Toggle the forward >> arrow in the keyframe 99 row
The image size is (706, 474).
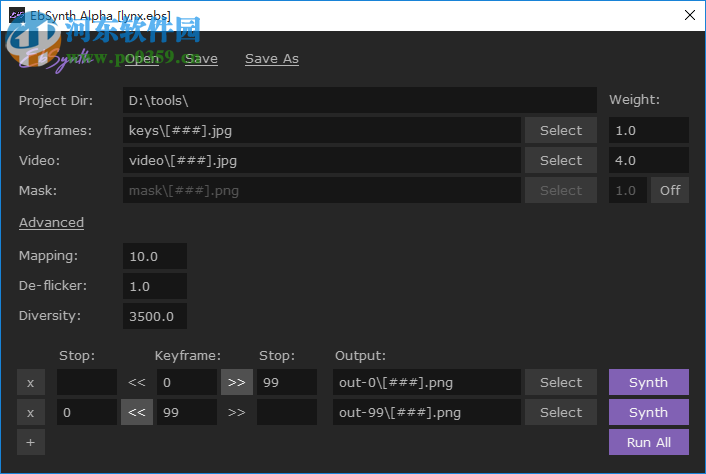coord(237,412)
